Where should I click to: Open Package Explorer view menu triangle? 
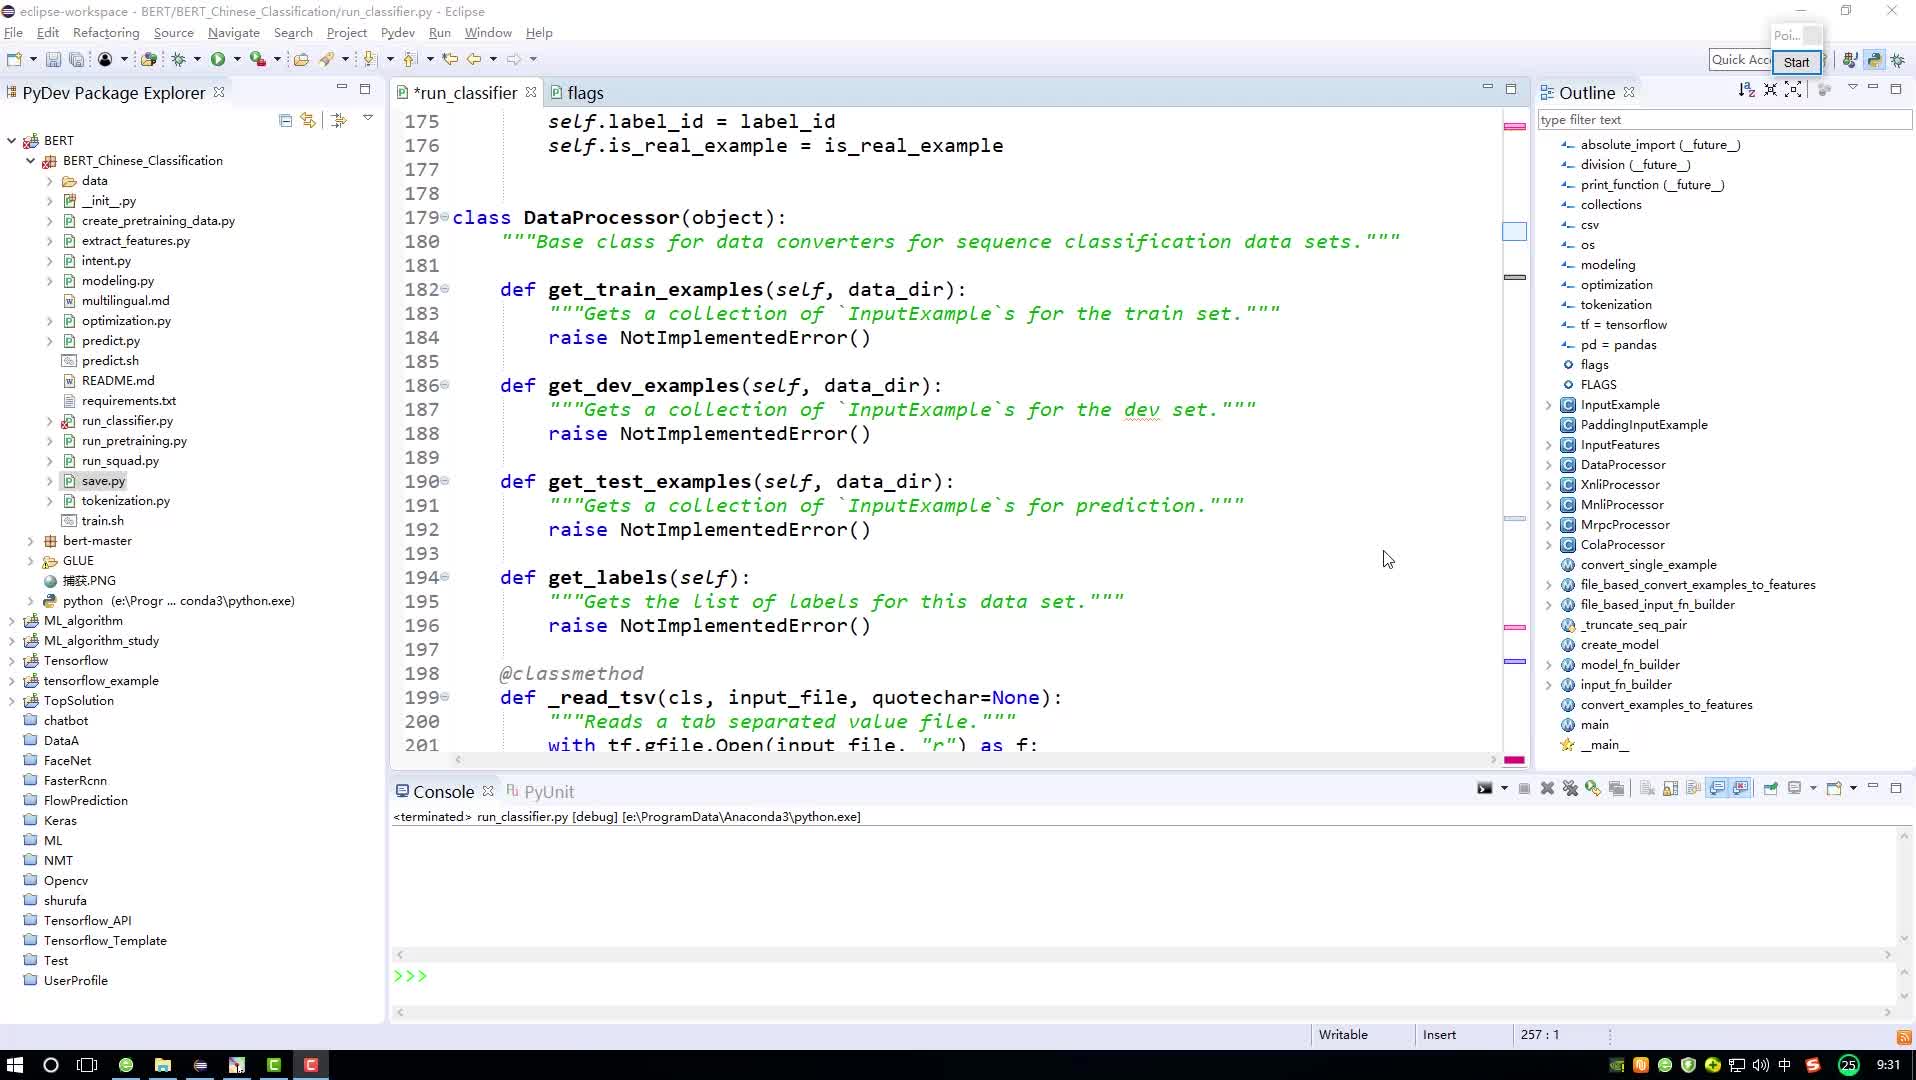(x=368, y=119)
